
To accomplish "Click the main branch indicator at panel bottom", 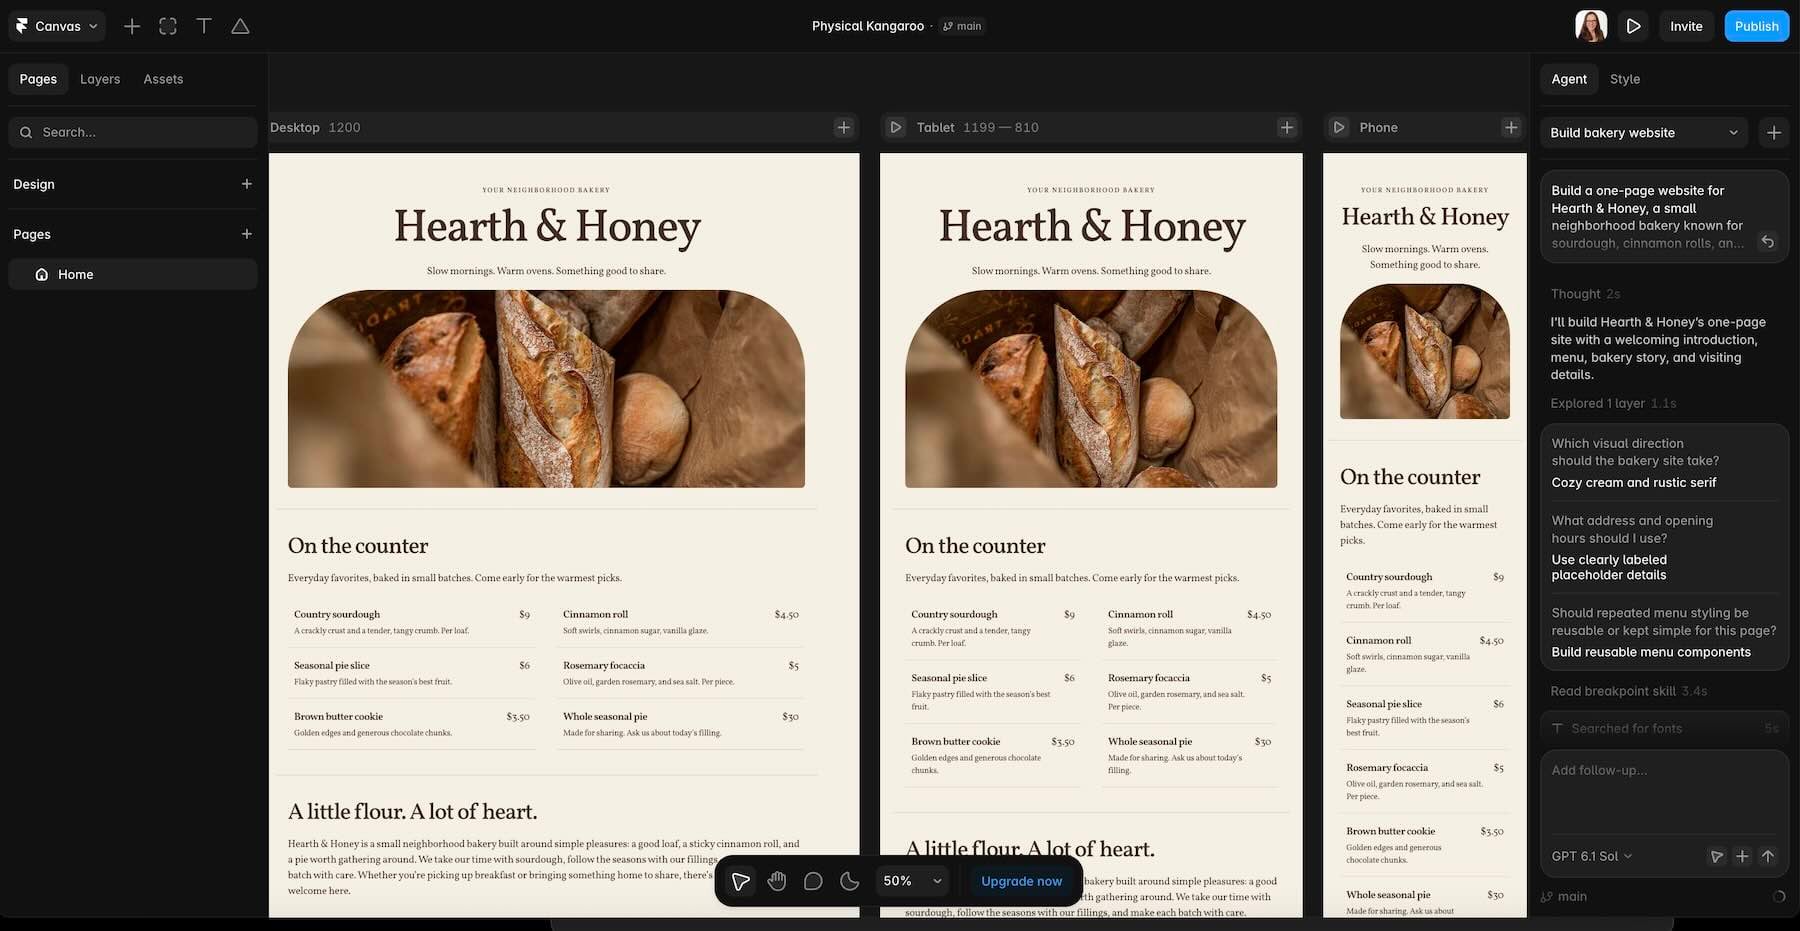I will 1564,897.
